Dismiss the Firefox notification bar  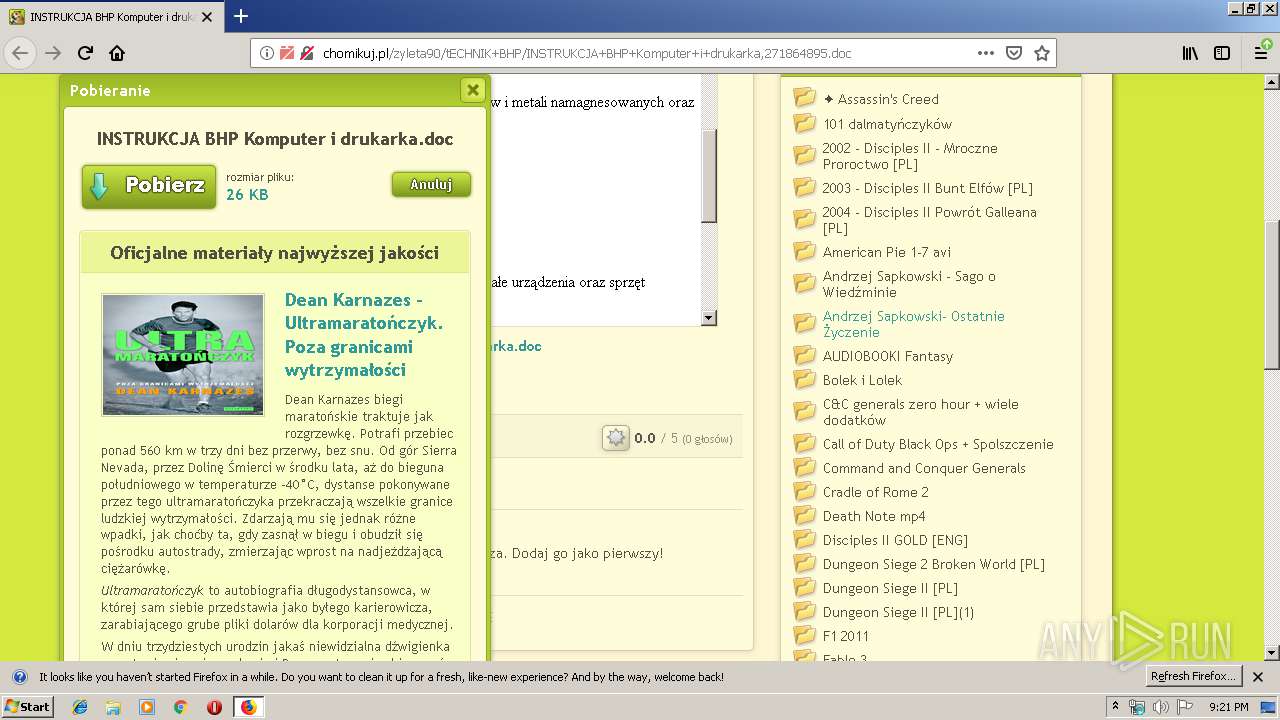(x=1258, y=676)
